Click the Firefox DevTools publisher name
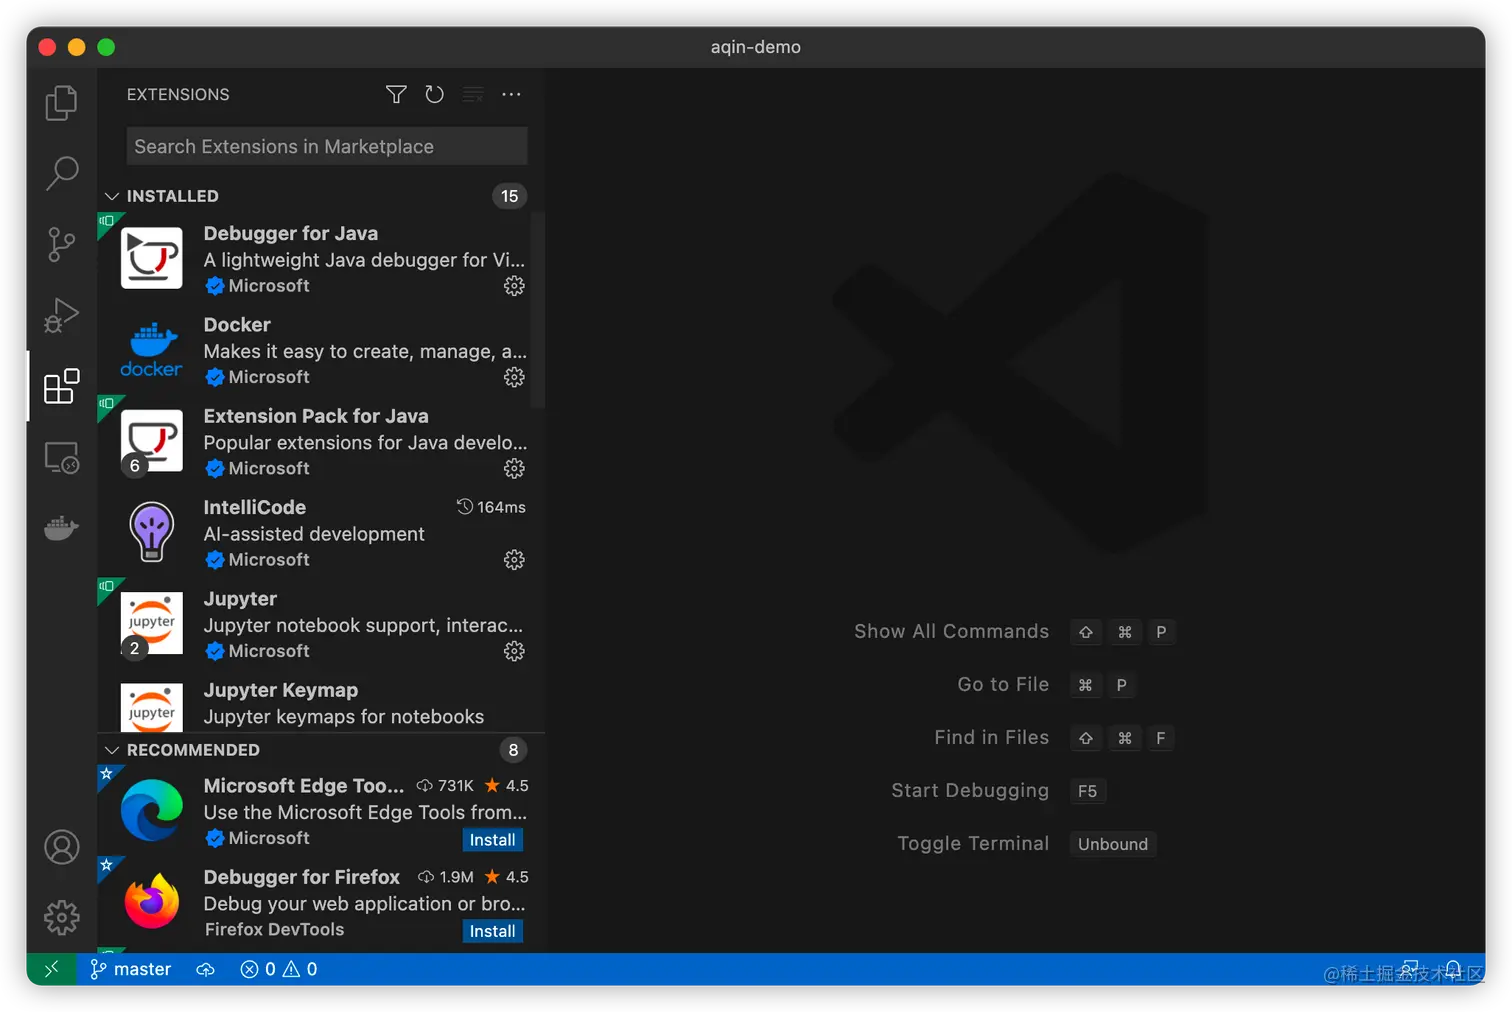The image size is (1512, 1012). click(274, 929)
